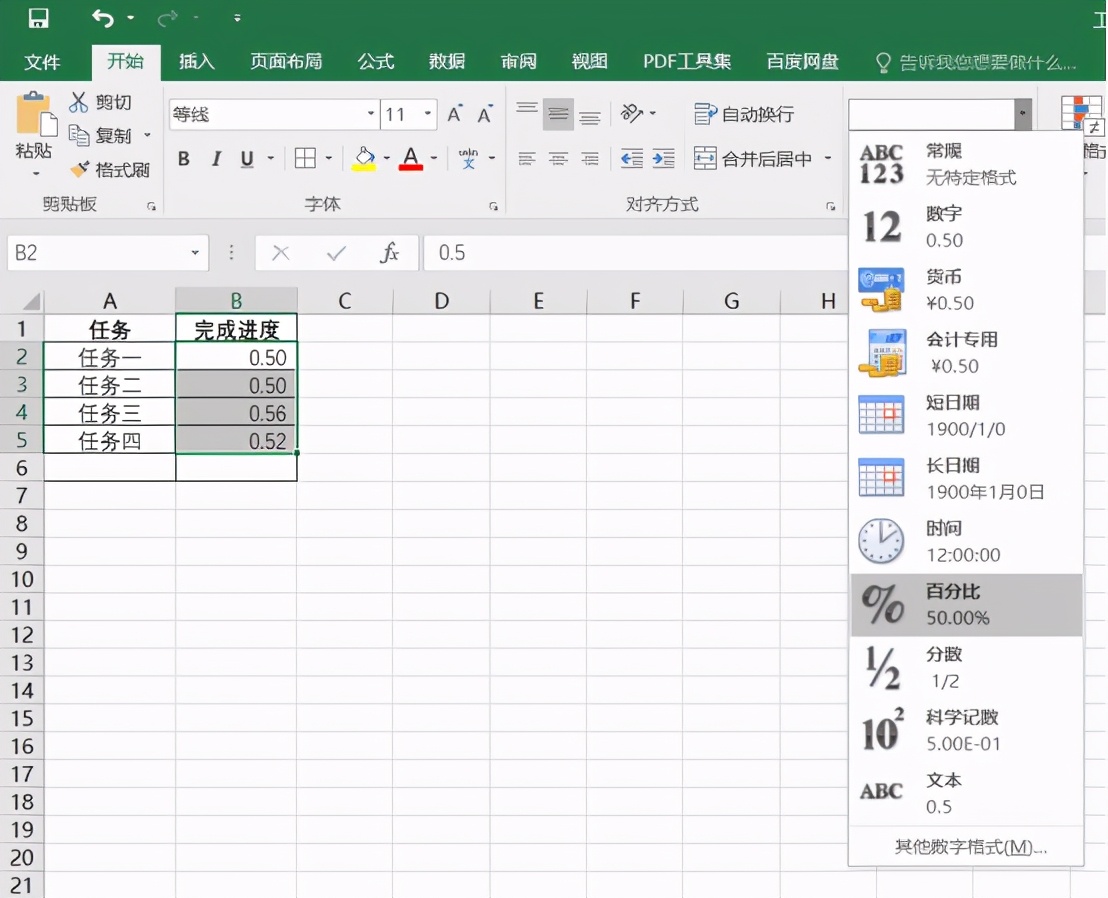Click the borders icon
Viewport: 1108px width, 898px height.
tap(305, 158)
